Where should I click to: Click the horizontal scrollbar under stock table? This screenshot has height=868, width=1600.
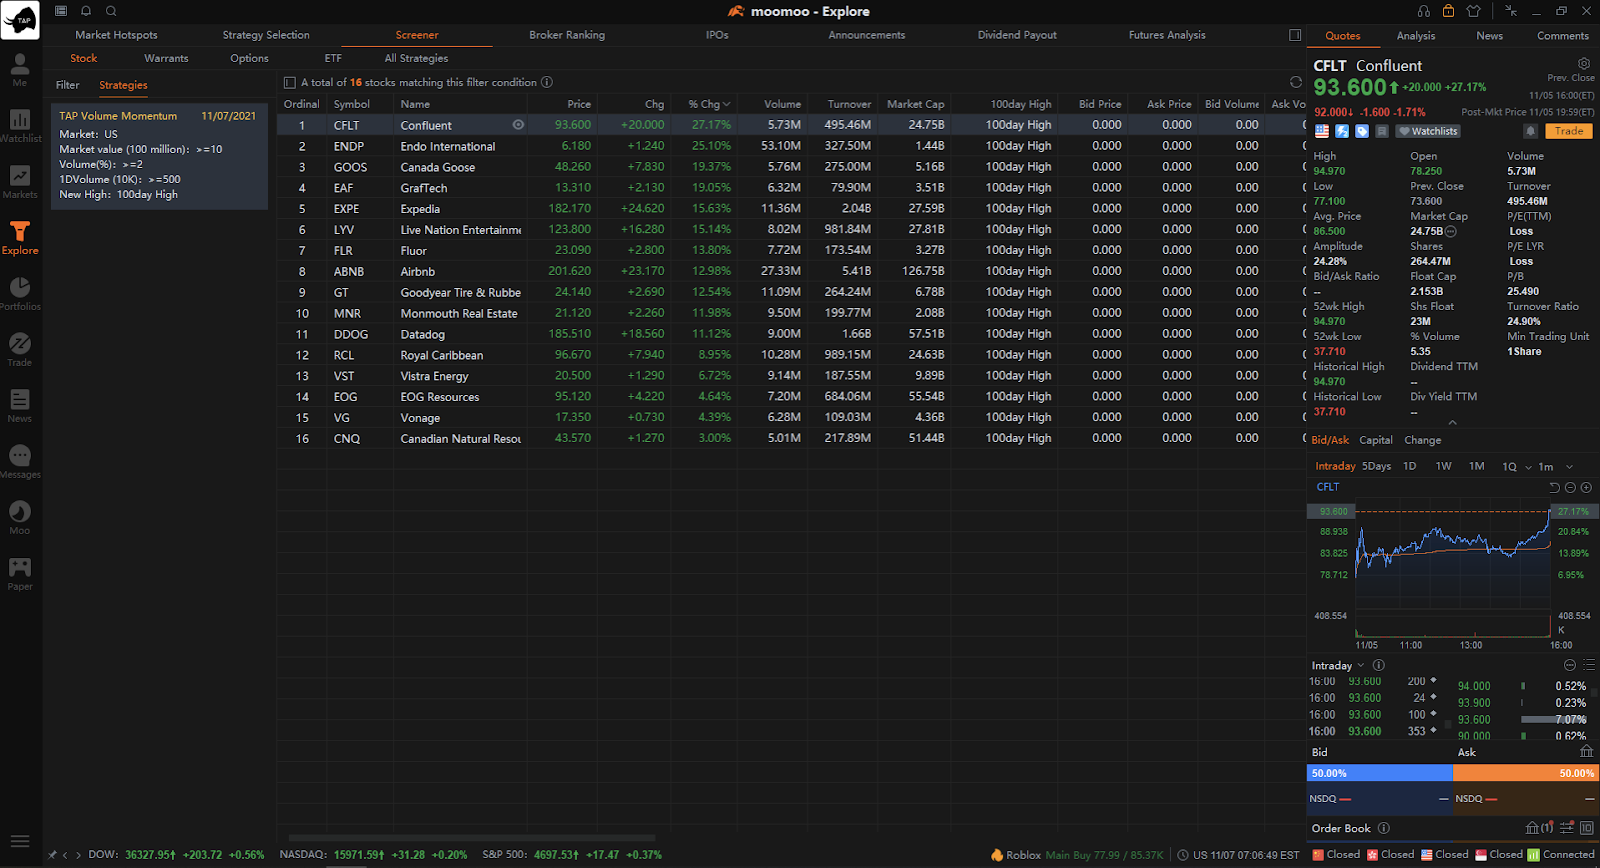point(472,838)
